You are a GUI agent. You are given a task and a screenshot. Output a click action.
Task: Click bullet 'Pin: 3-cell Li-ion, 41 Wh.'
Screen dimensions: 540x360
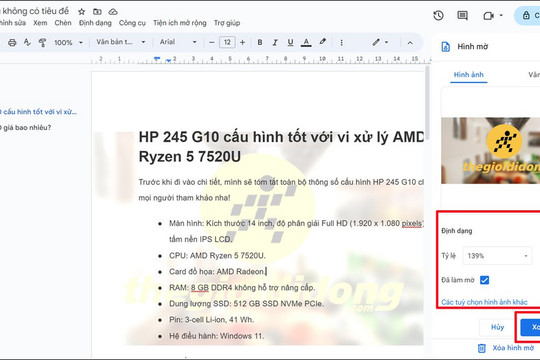(211, 320)
